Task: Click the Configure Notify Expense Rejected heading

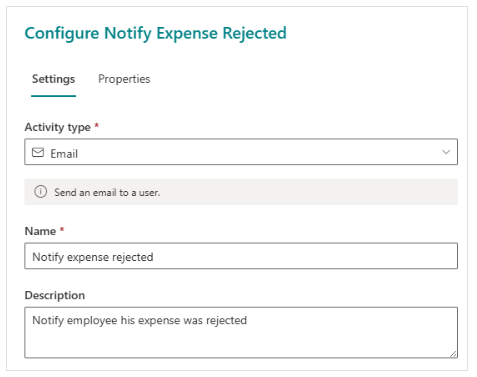Action: [x=155, y=34]
